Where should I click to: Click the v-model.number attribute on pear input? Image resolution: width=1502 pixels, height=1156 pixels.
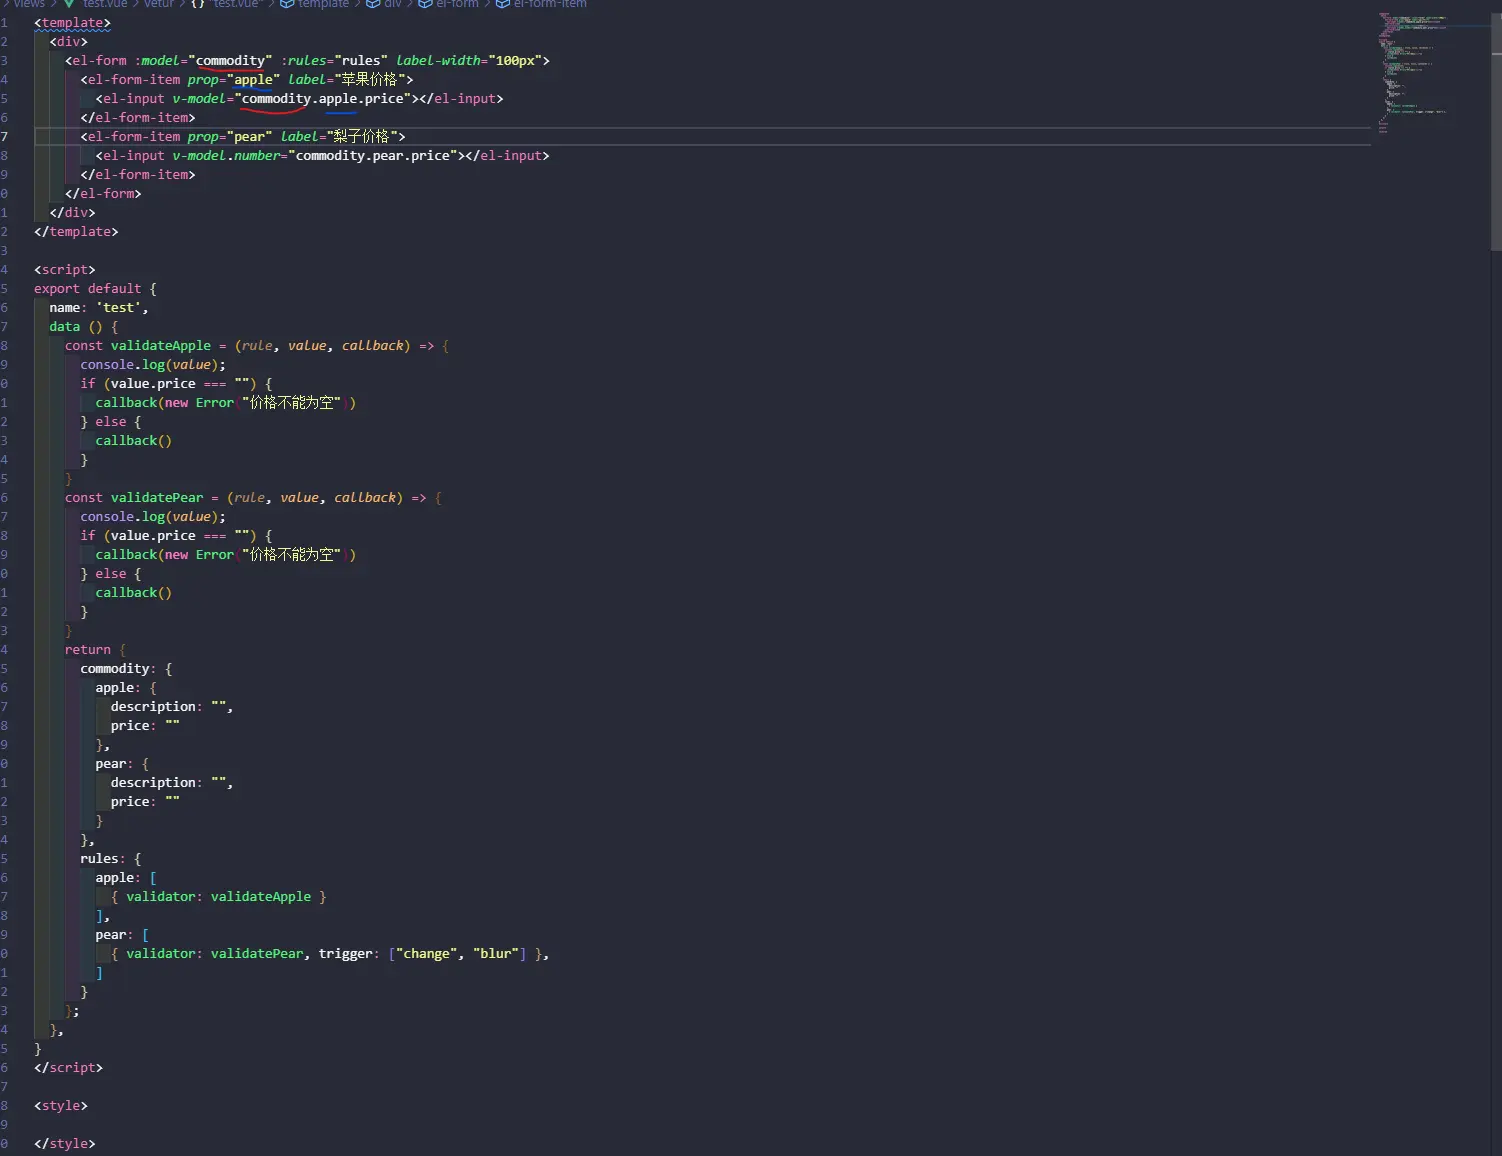(x=229, y=156)
